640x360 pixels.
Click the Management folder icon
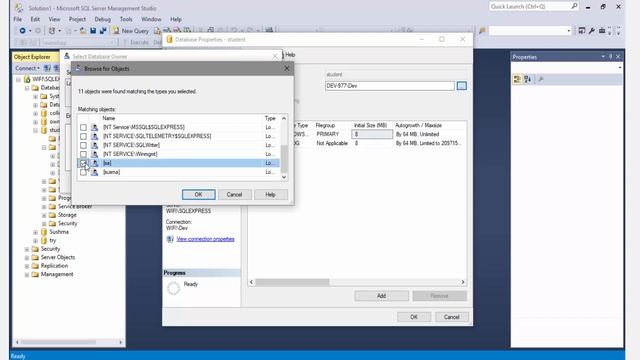pos(35,274)
